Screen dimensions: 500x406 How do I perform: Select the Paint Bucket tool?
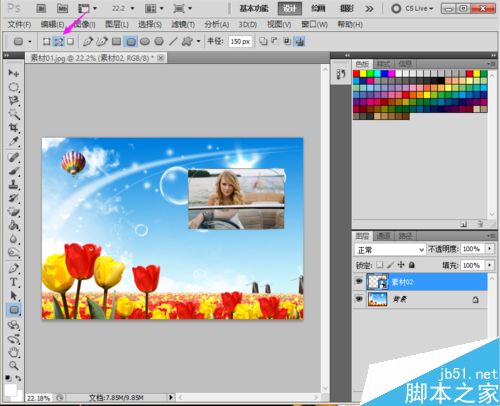coord(14,225)
